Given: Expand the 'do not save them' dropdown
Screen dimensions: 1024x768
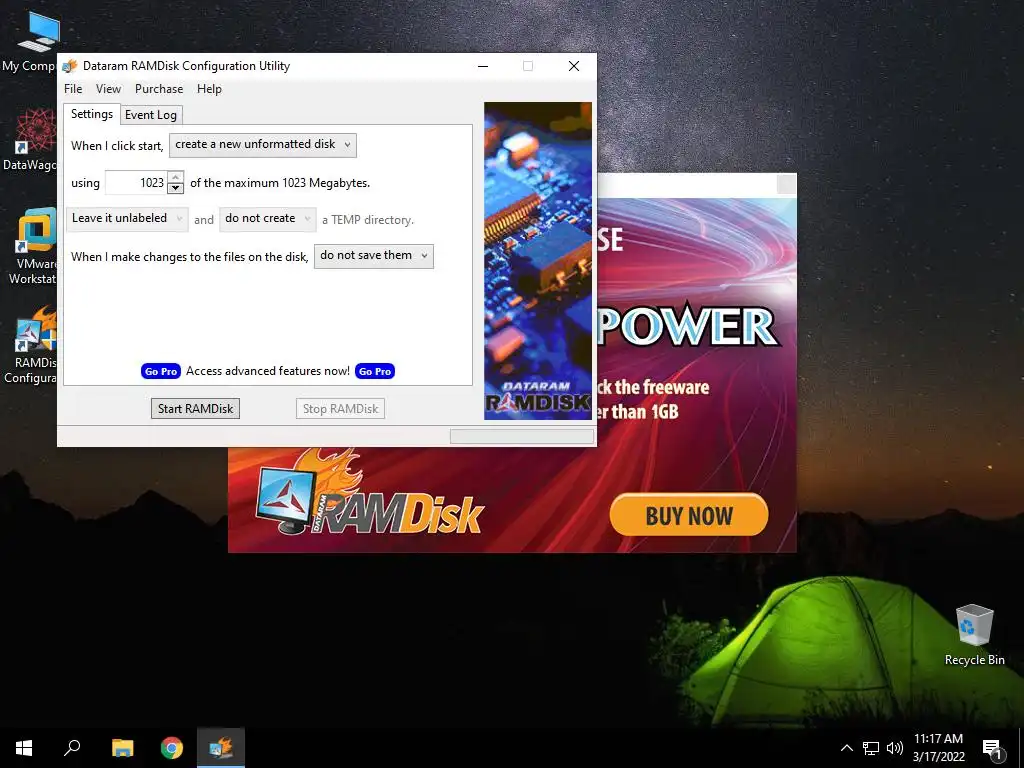Looking at the screenshot, I should point(374,255).
